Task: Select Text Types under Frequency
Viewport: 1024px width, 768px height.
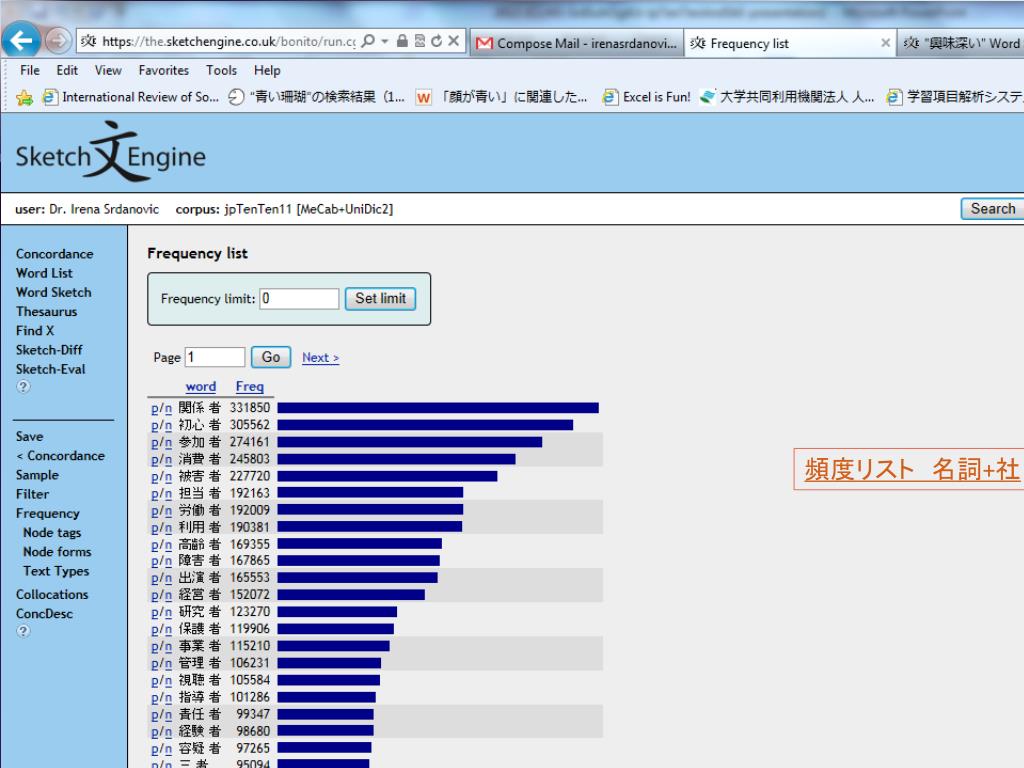Action: click(x=56, y=571)
